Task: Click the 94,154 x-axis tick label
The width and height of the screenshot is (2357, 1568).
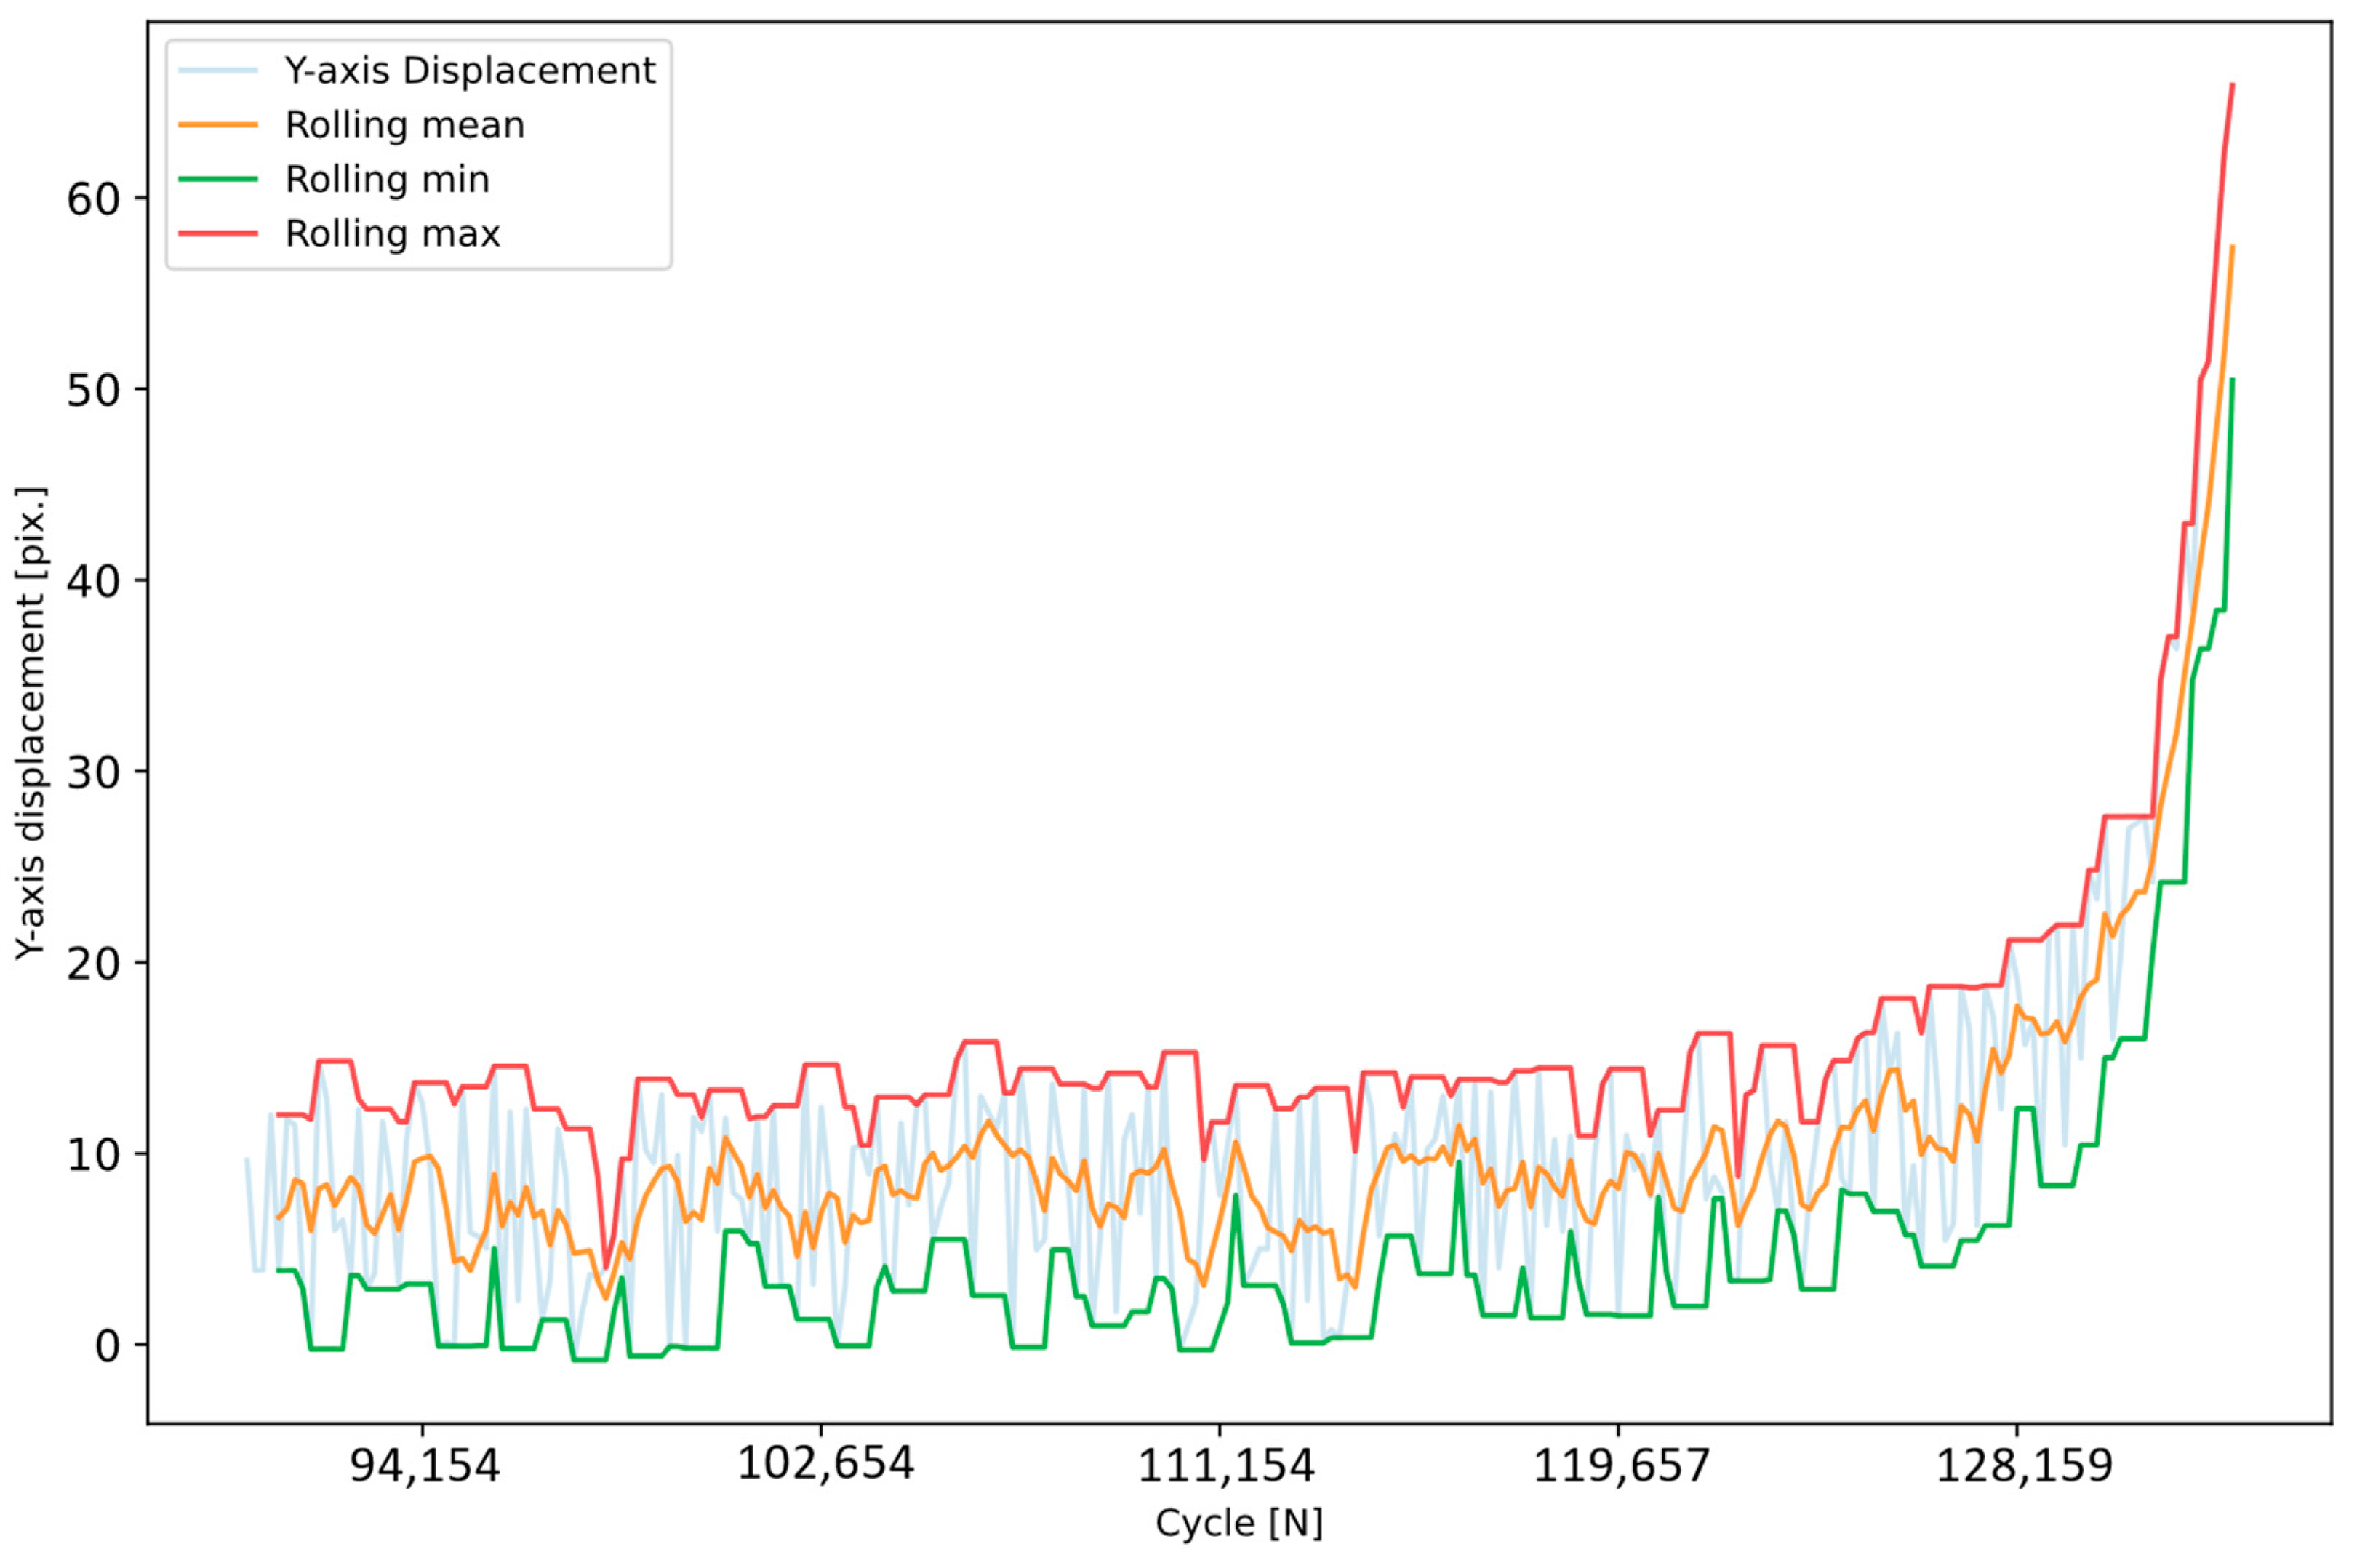Action: coord(424,1466)
